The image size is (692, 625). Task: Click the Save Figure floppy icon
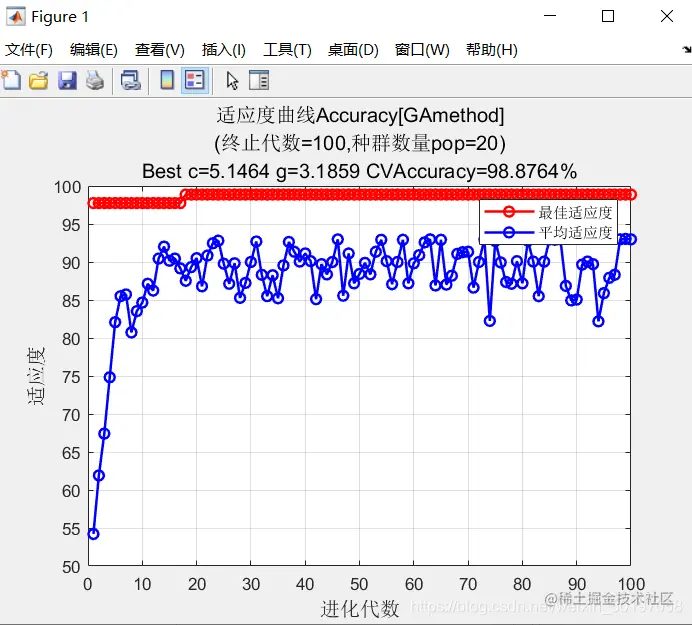(x=67, y=81)
